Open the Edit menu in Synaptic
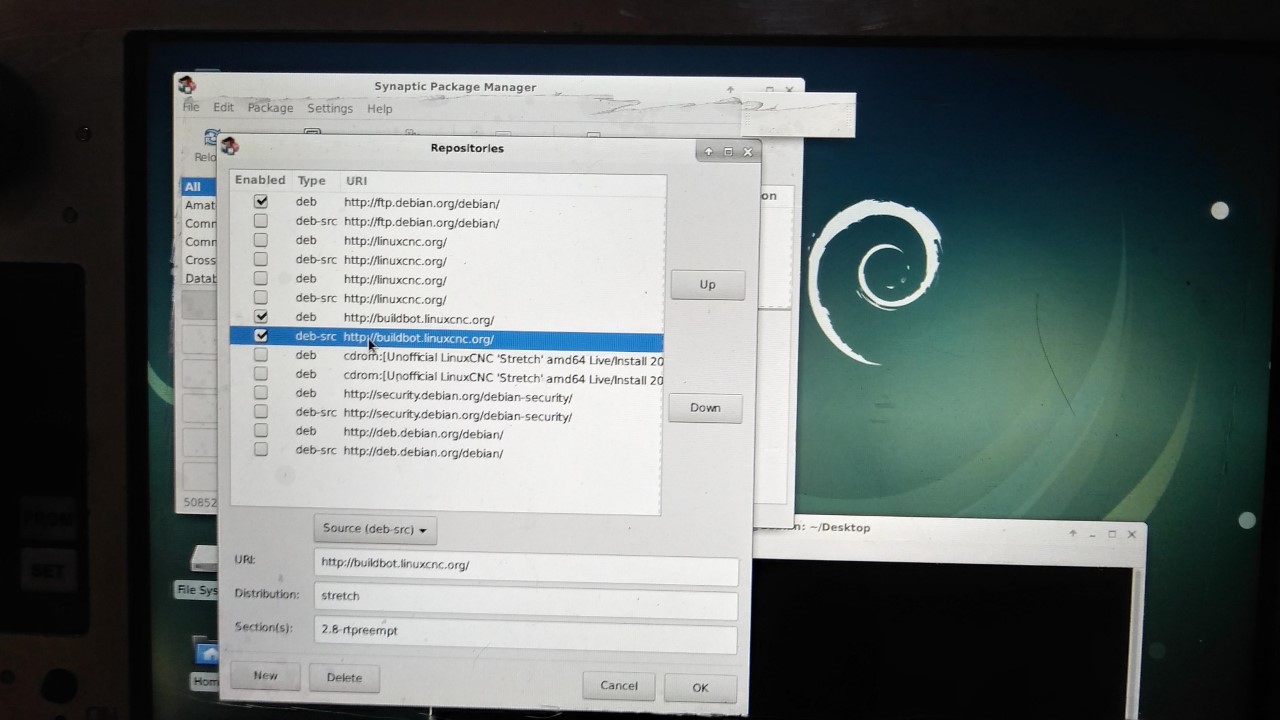This screenshot has height=720, width=1280. coord(223,107)
